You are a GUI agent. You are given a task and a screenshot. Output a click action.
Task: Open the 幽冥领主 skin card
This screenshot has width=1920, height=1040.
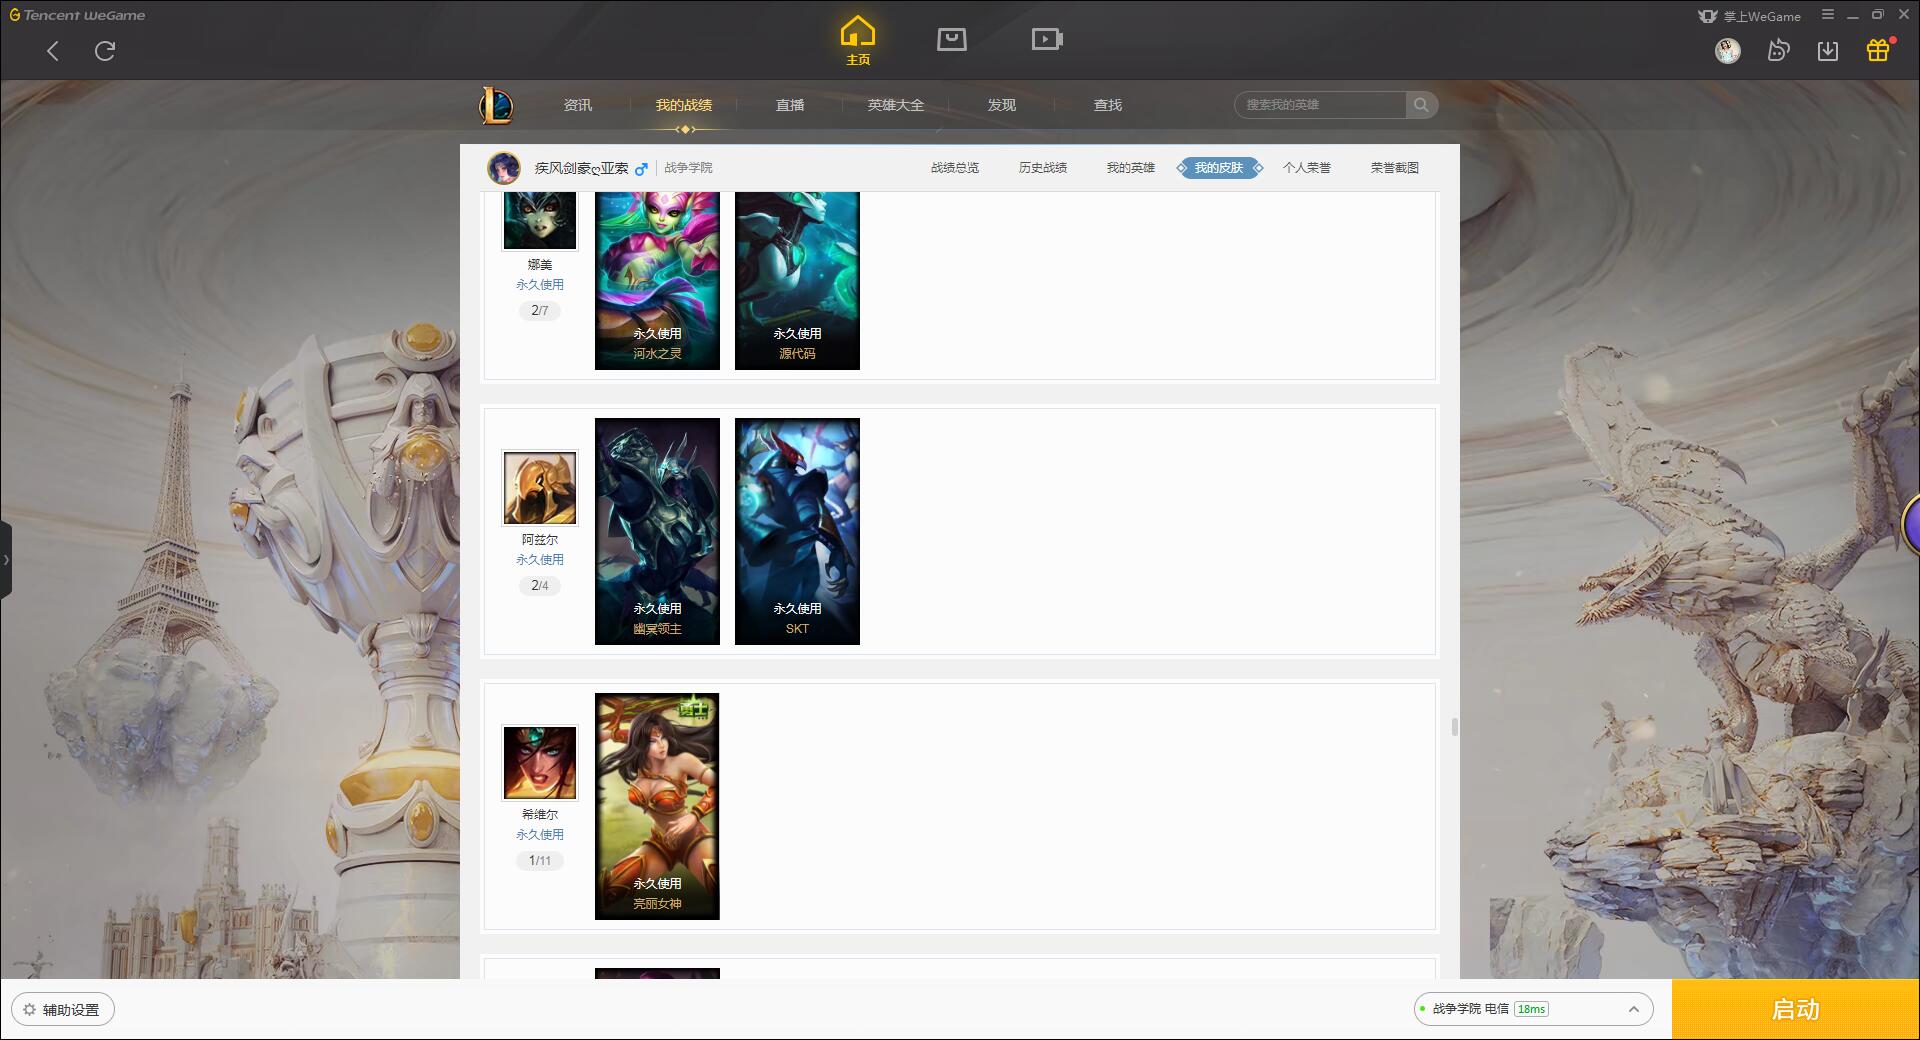pos(657,531)
